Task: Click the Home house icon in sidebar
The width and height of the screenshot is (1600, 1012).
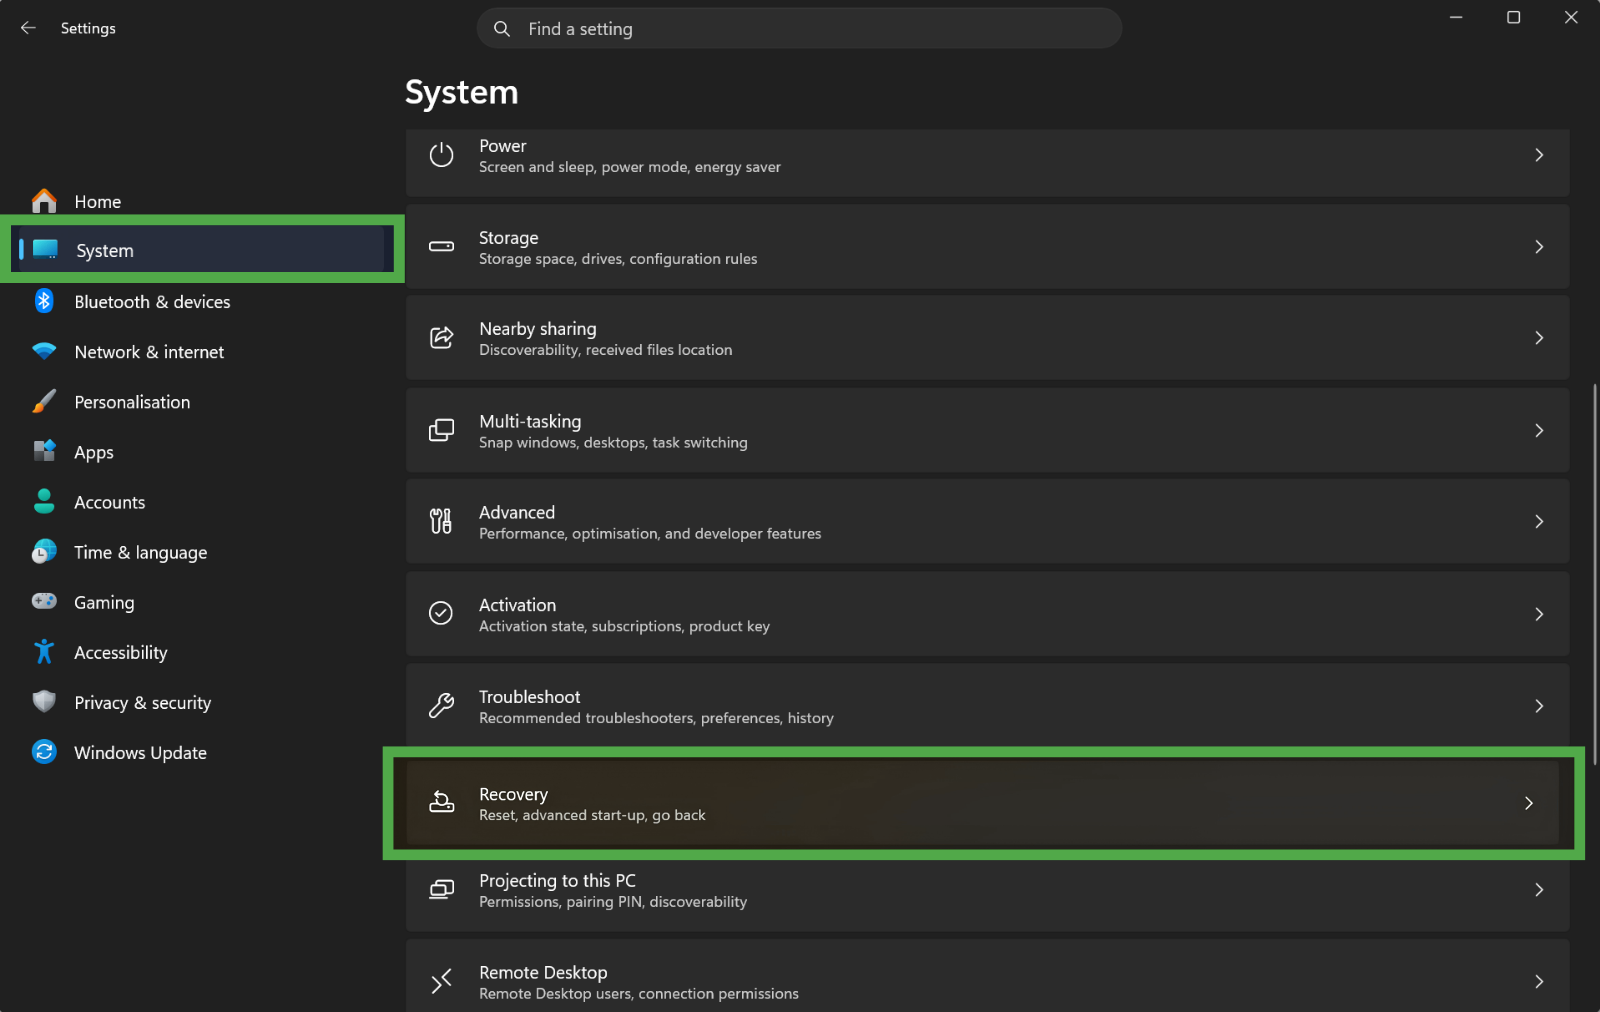Action: [44, 201]
